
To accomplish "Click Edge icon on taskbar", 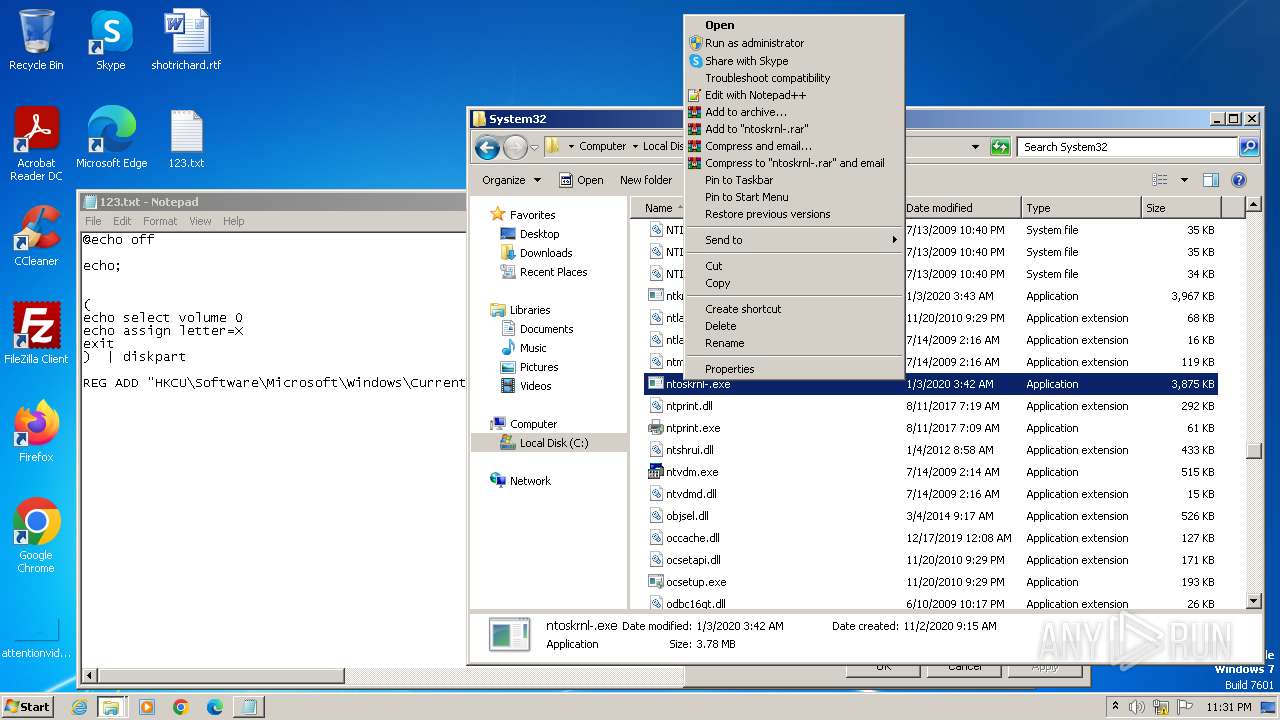I will coord(214,707).
